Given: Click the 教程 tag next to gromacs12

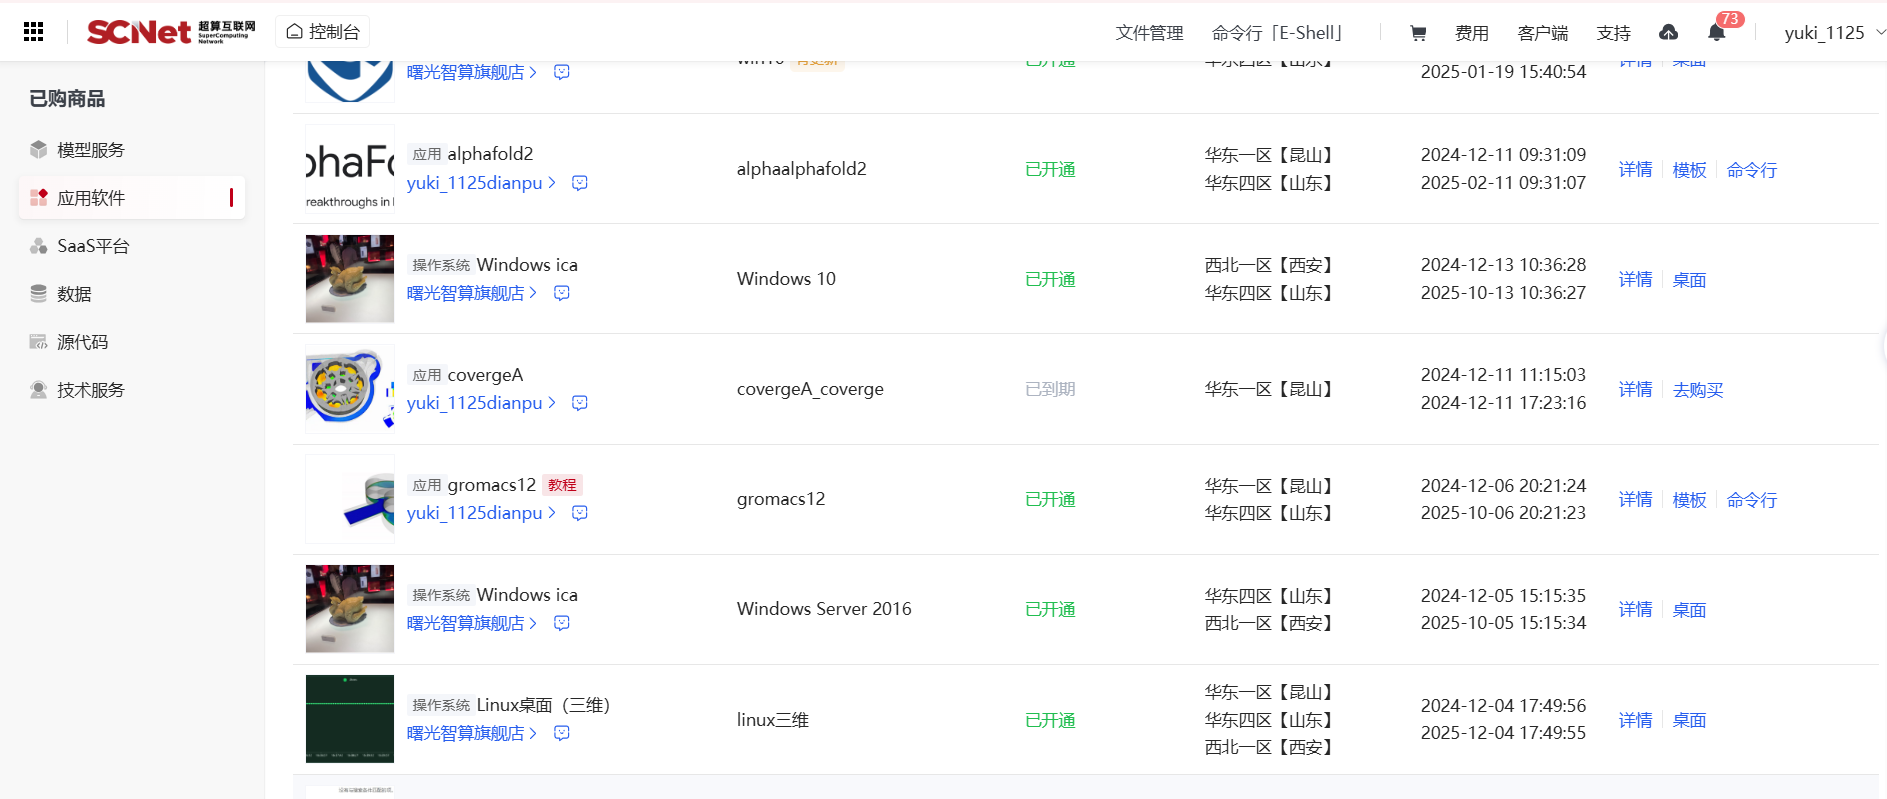Looking at the screenshot, I should (x=562, y=485).
